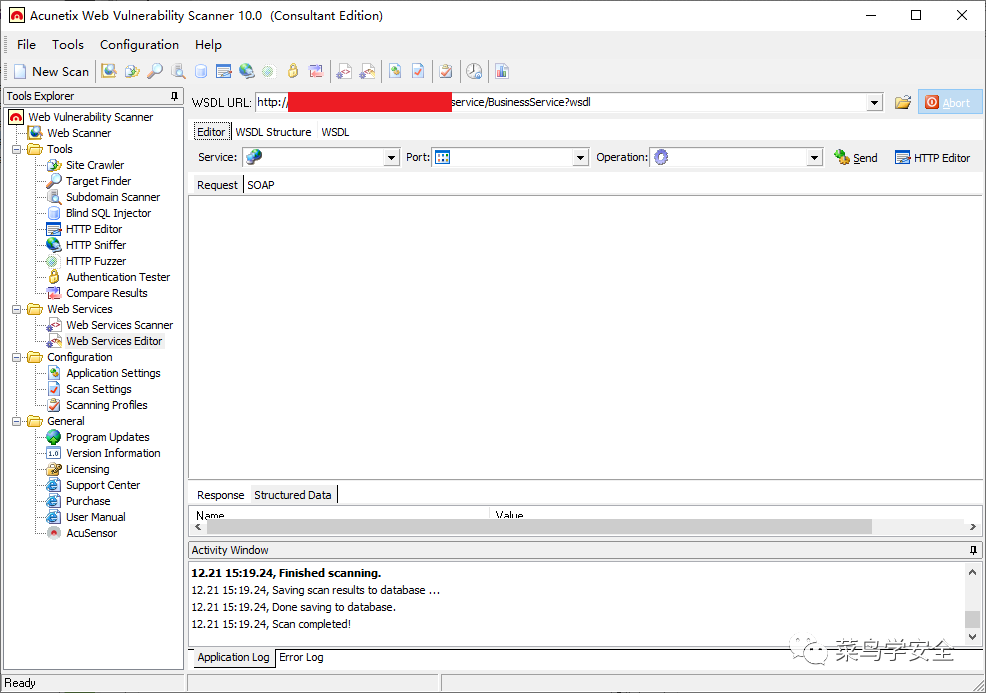Select the Structured Data tab

coord(293,495)
